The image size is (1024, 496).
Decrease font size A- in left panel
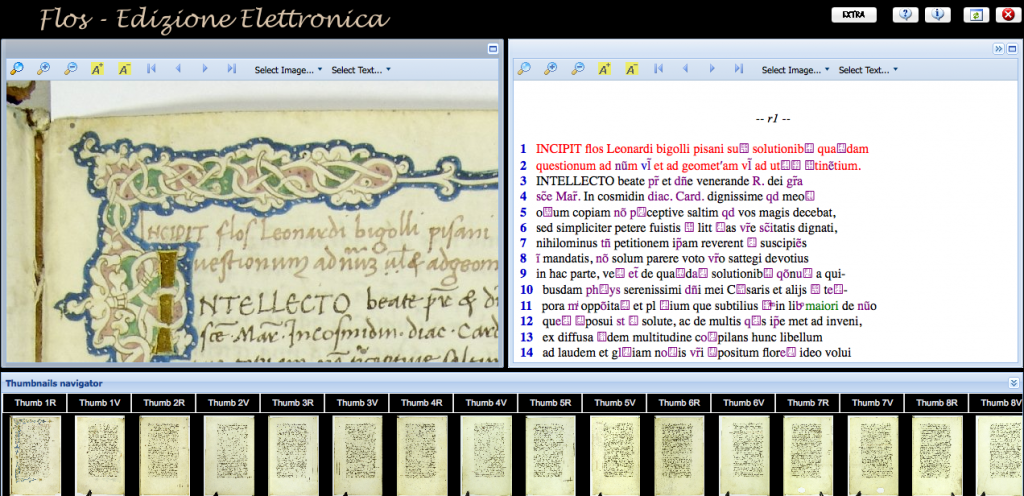124,69
